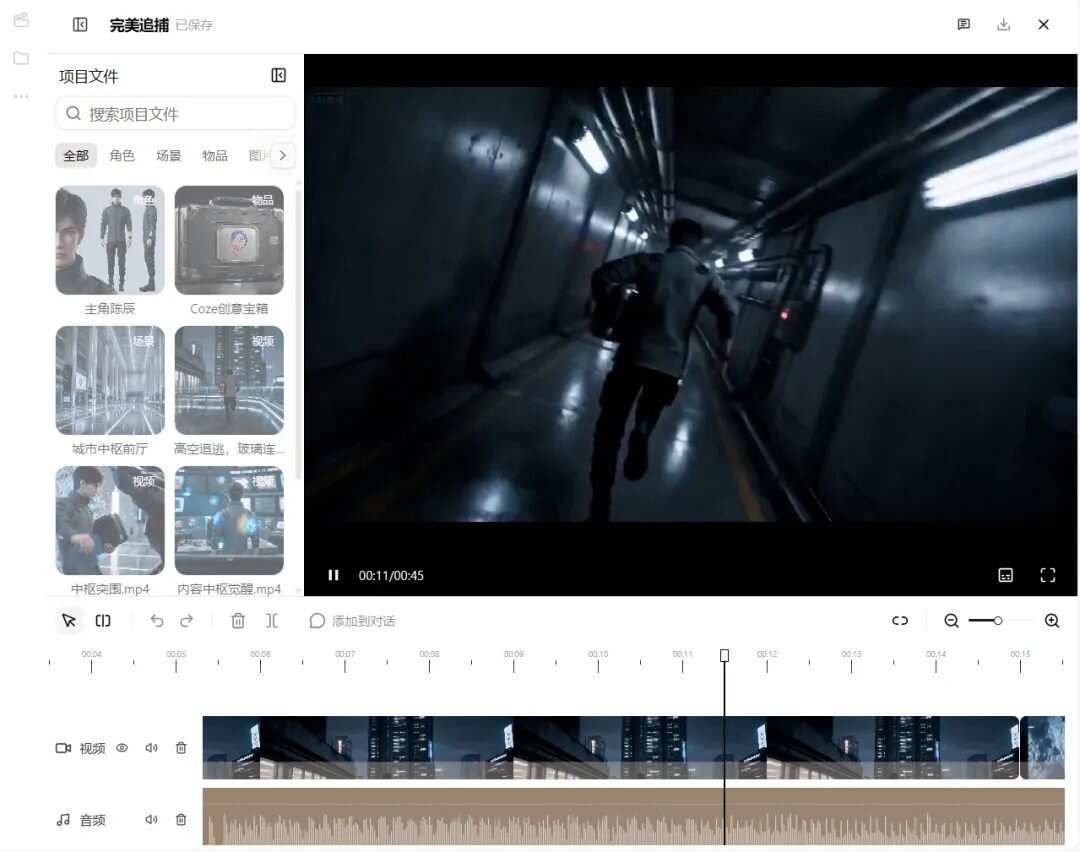Open the Coze创意宝箱 item thumbnail
This screenshot has width=1080, height=852.
click(x=229, y=240)
